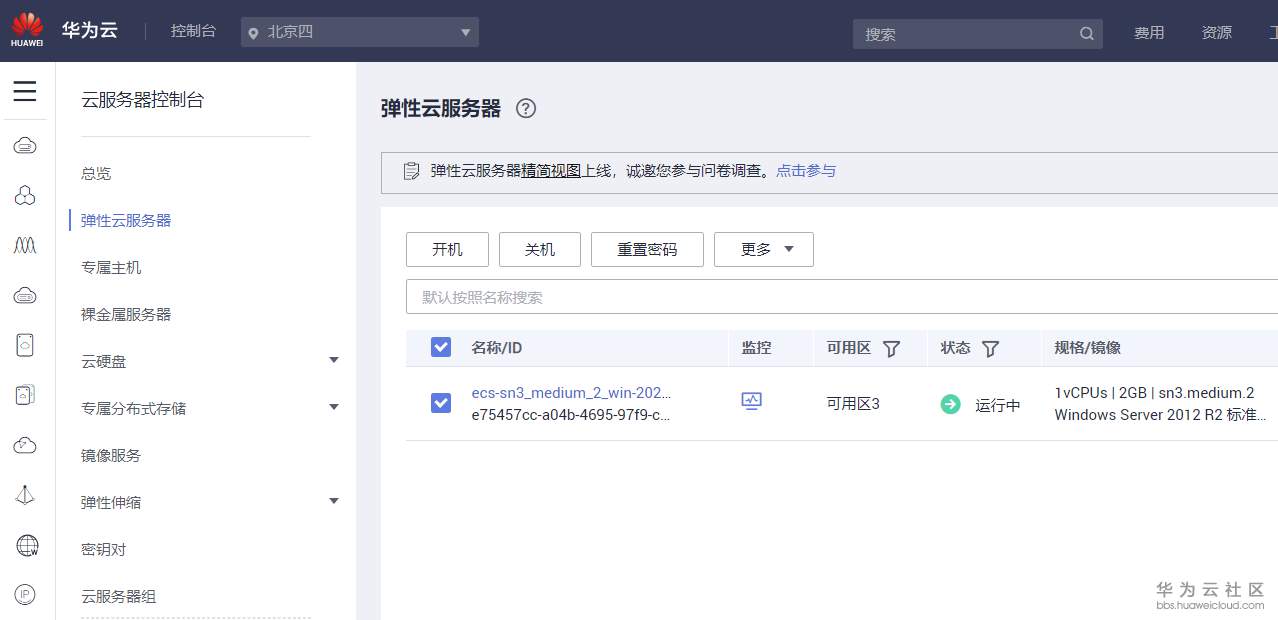1278x620 pixels.
Task: Open 镜像服务 in the sidebar
Action: pyautogui.click(x=111, y=455)
